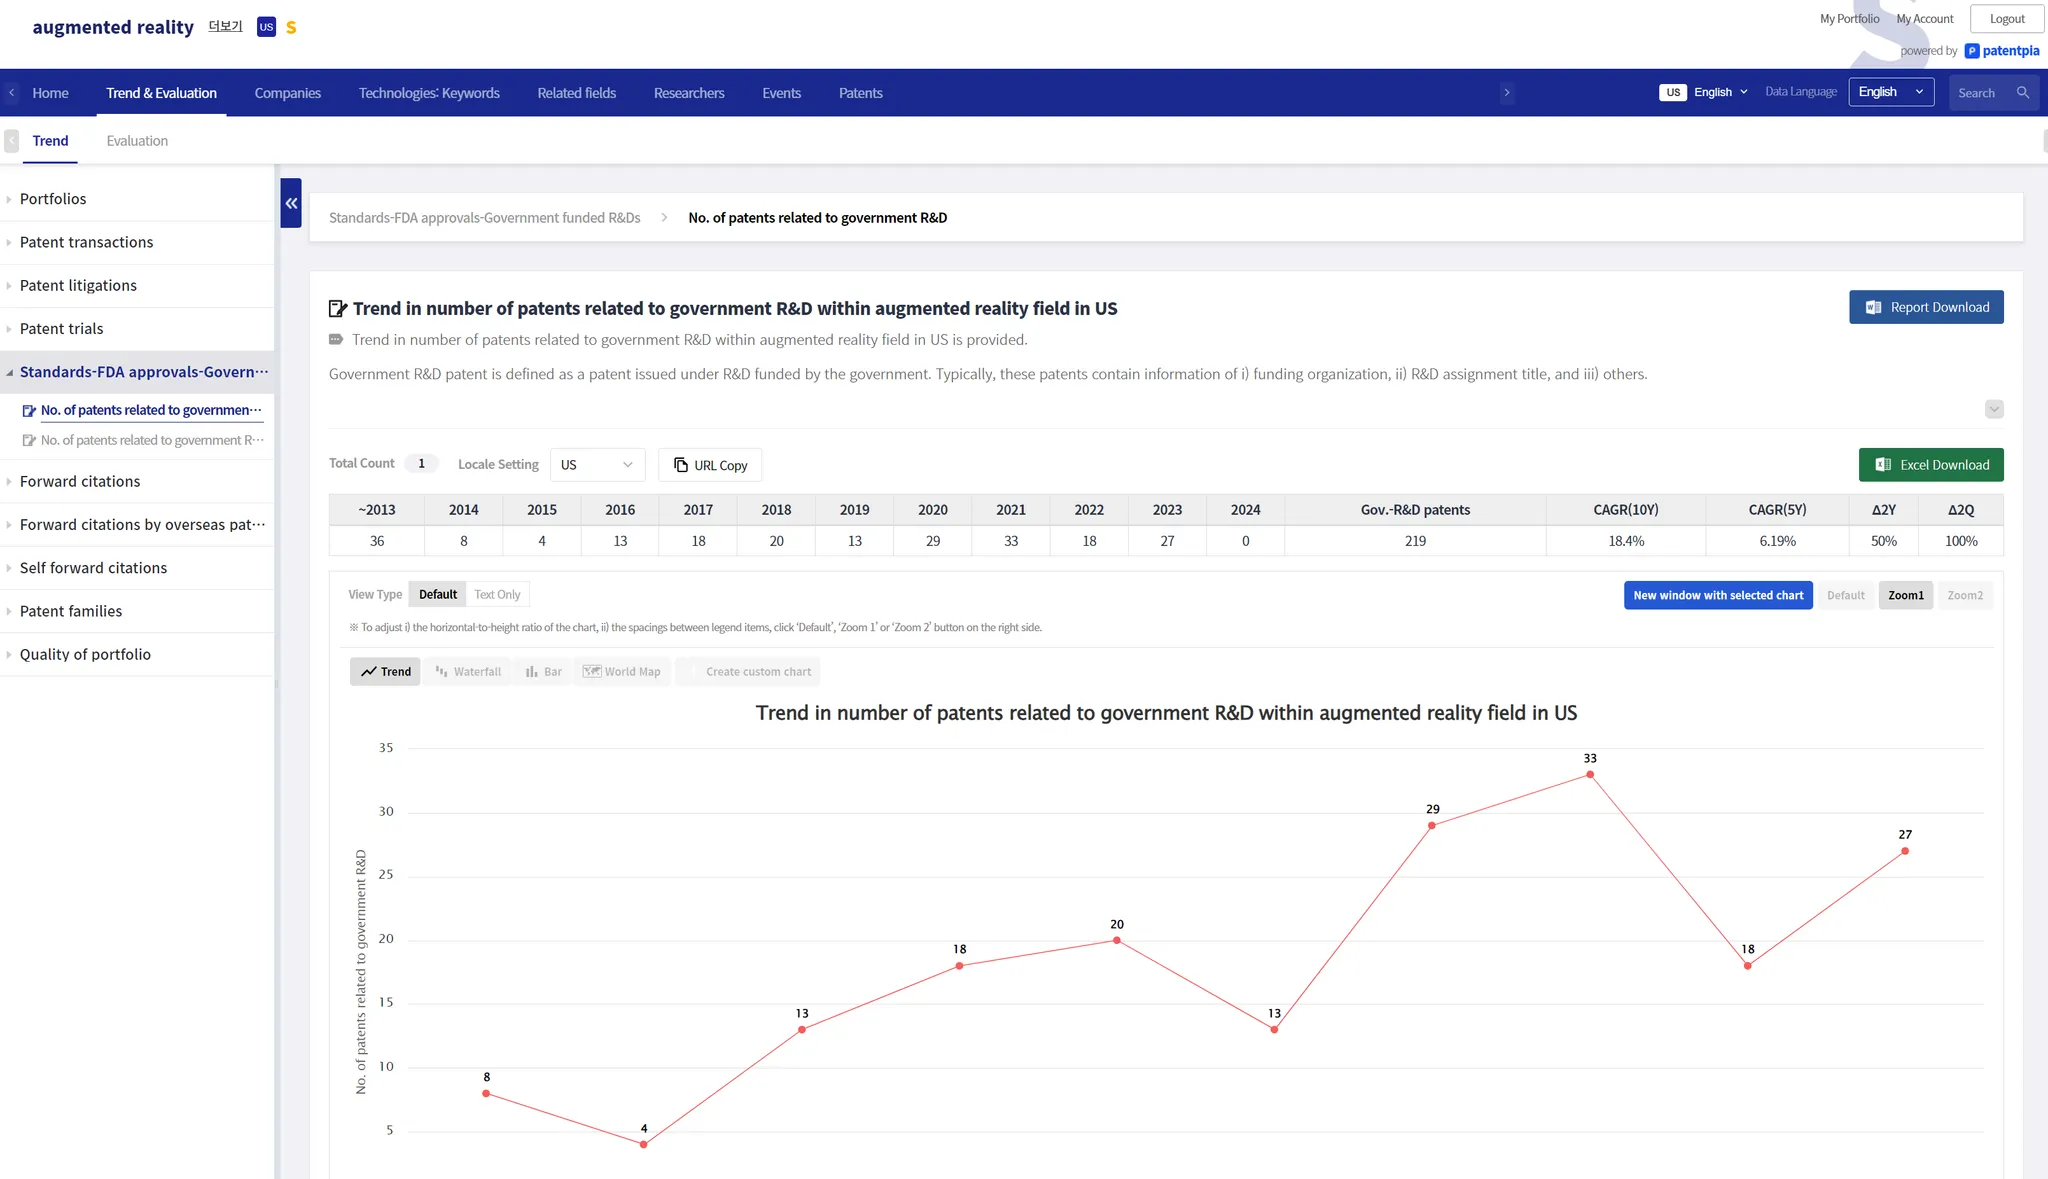Click the yellow S badge icon
The width and height of the screenshot is (2048, 1179).
pyautogui.click(x=291, y=27)
